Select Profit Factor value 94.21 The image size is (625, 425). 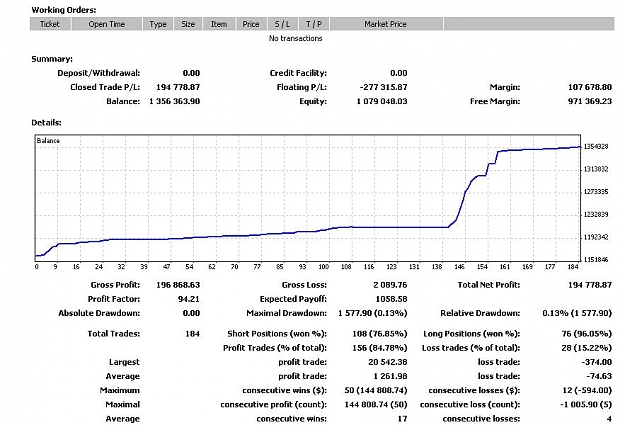[x=189, y=299]
